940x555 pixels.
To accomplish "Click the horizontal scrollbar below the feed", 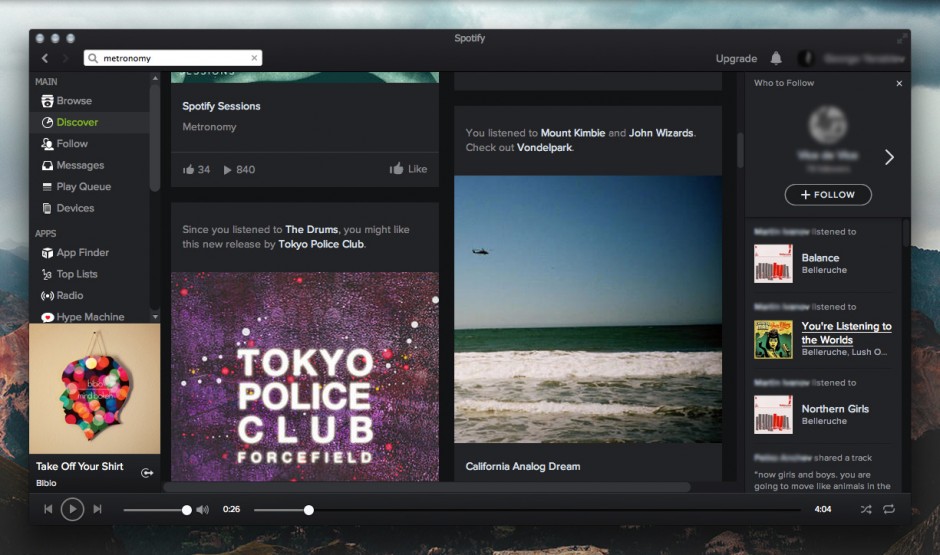I will (x=427, y=487).
